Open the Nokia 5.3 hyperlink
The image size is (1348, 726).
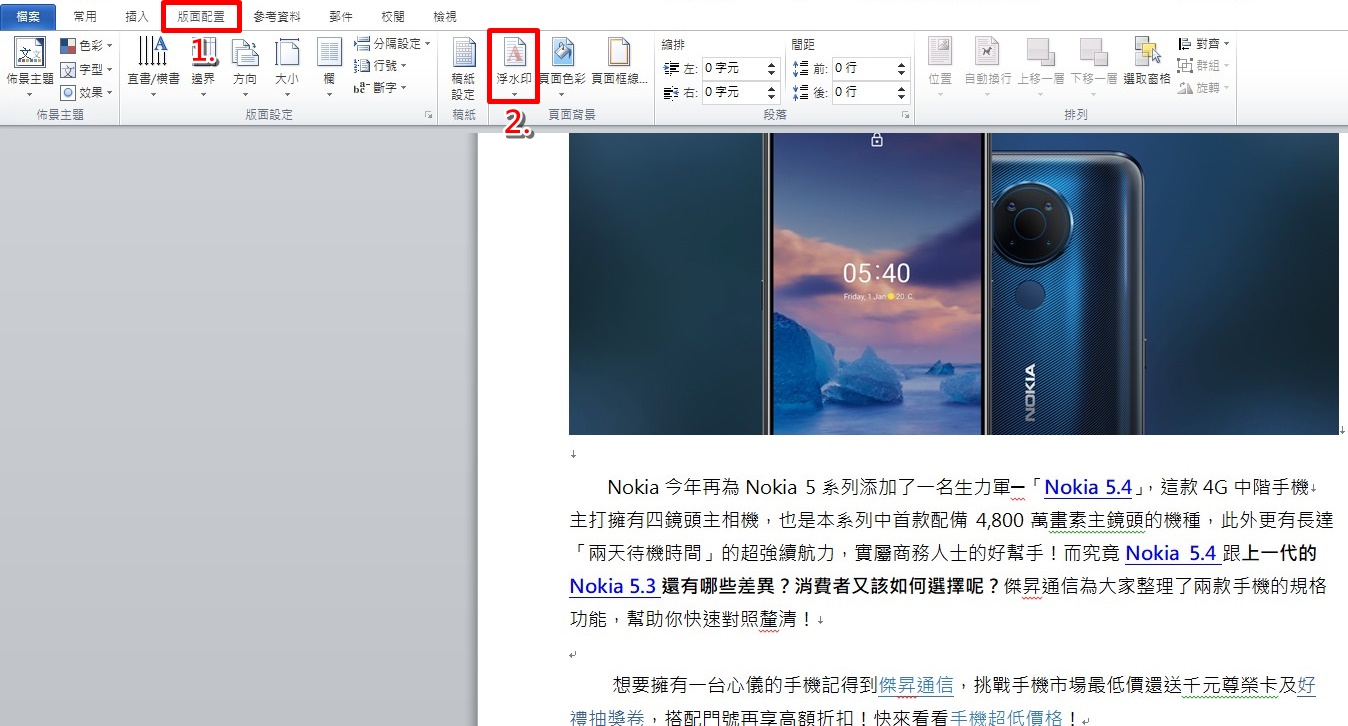613,586
